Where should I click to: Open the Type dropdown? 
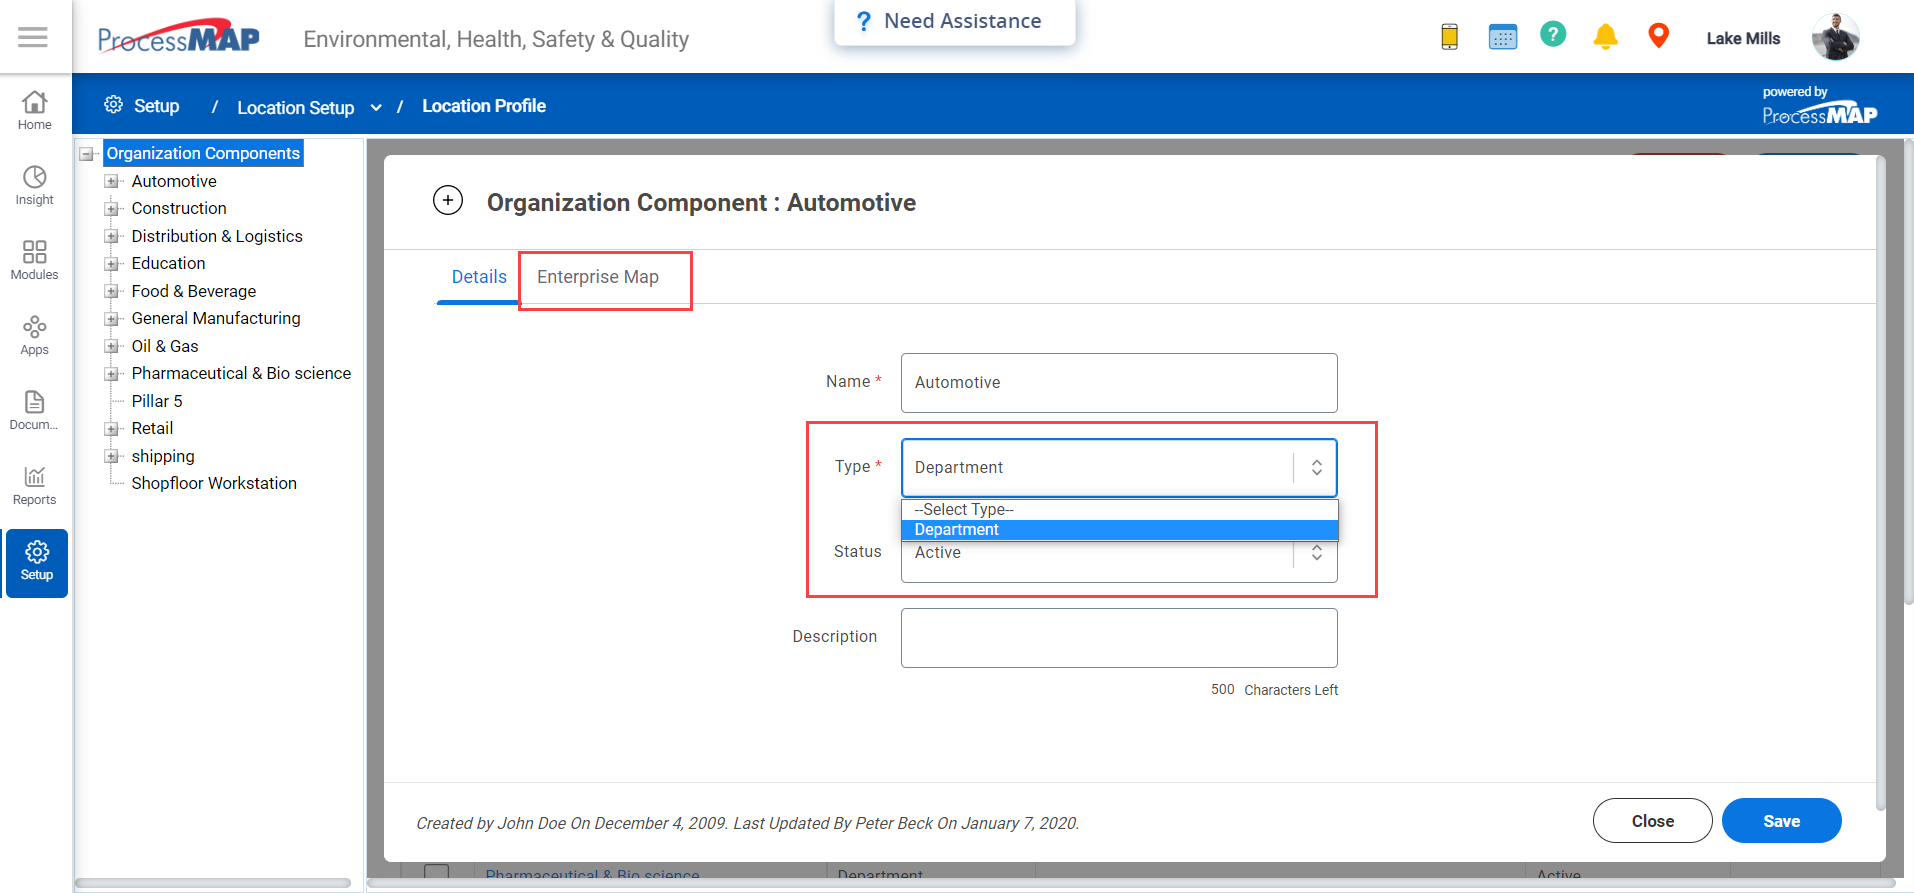(x=1119, y=468)
